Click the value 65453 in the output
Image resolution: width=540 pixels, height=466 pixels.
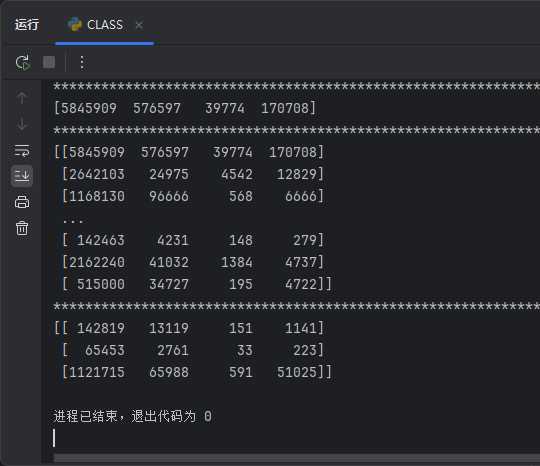[105, 350]
